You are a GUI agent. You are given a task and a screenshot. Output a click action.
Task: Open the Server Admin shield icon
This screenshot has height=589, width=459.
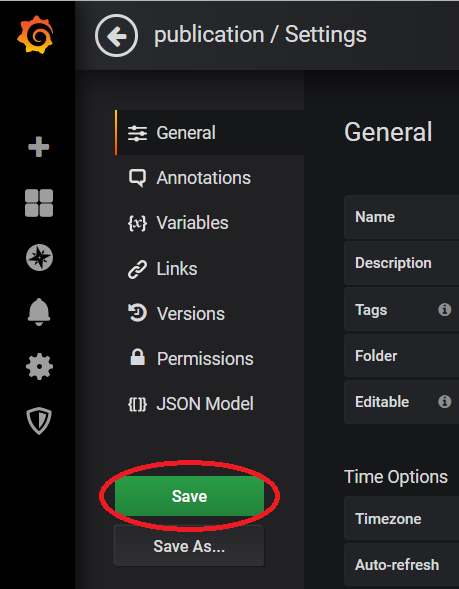[x=39, y=420]
